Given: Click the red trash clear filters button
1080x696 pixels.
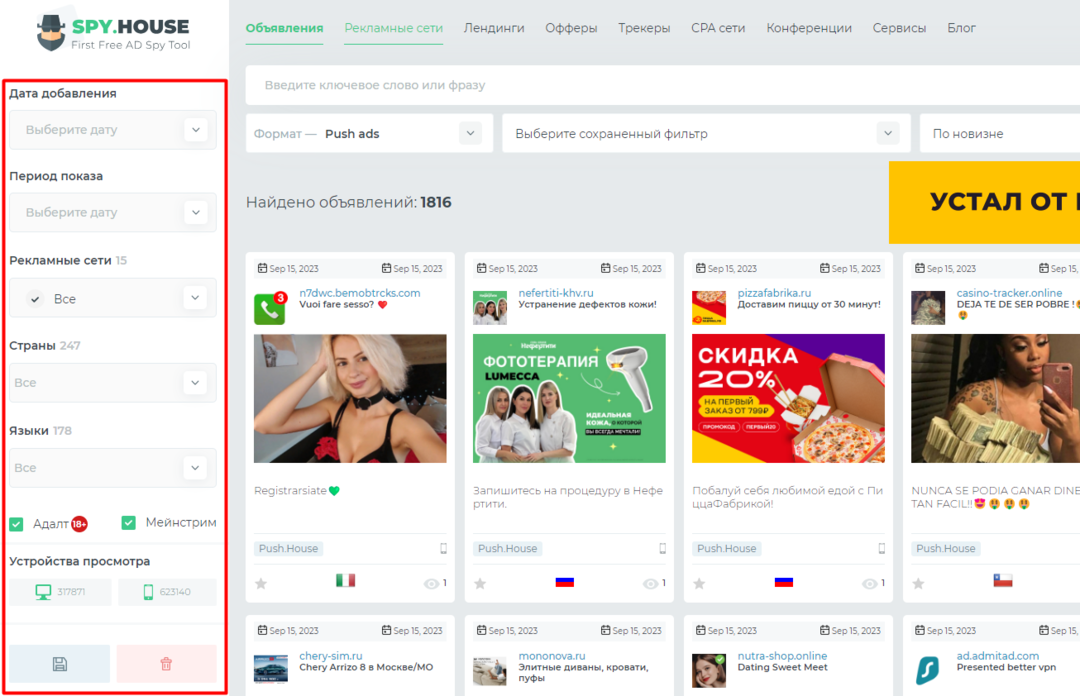Looking at the screenshot, I should click(x=166, y=664).
